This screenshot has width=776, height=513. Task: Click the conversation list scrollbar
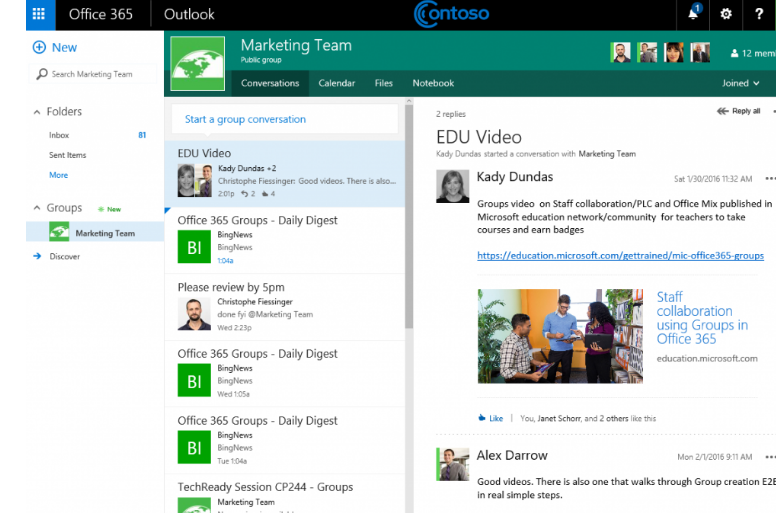[409, 215]
